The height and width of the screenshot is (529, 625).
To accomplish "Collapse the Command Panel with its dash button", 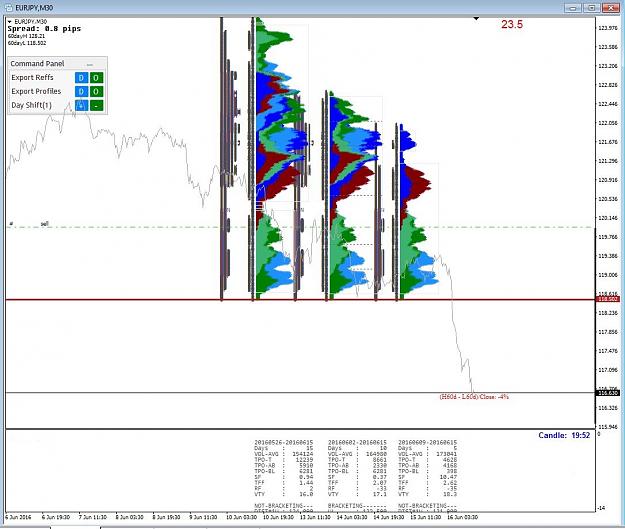I will tap(90, 64).
